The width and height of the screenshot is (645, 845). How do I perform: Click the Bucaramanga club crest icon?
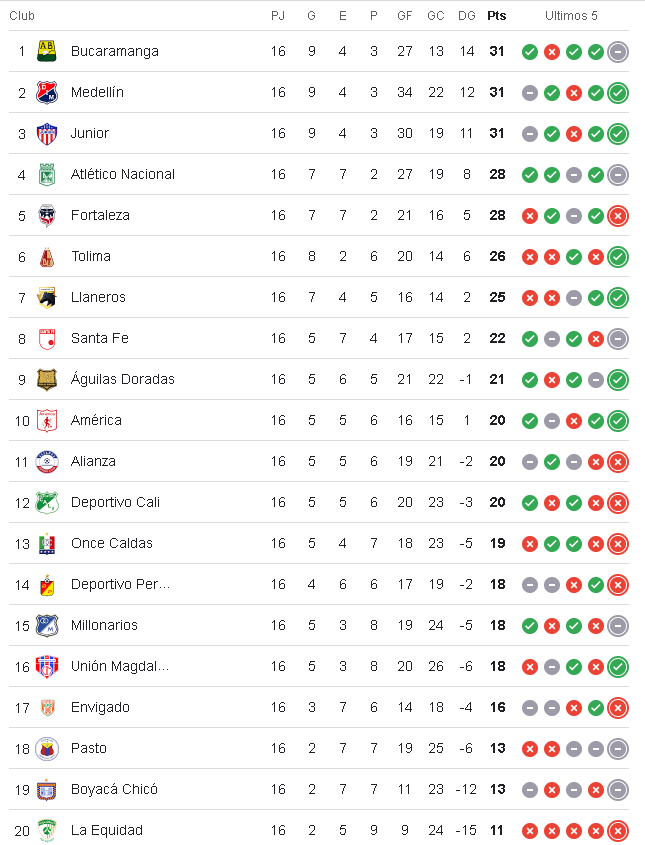pos(47,51)
